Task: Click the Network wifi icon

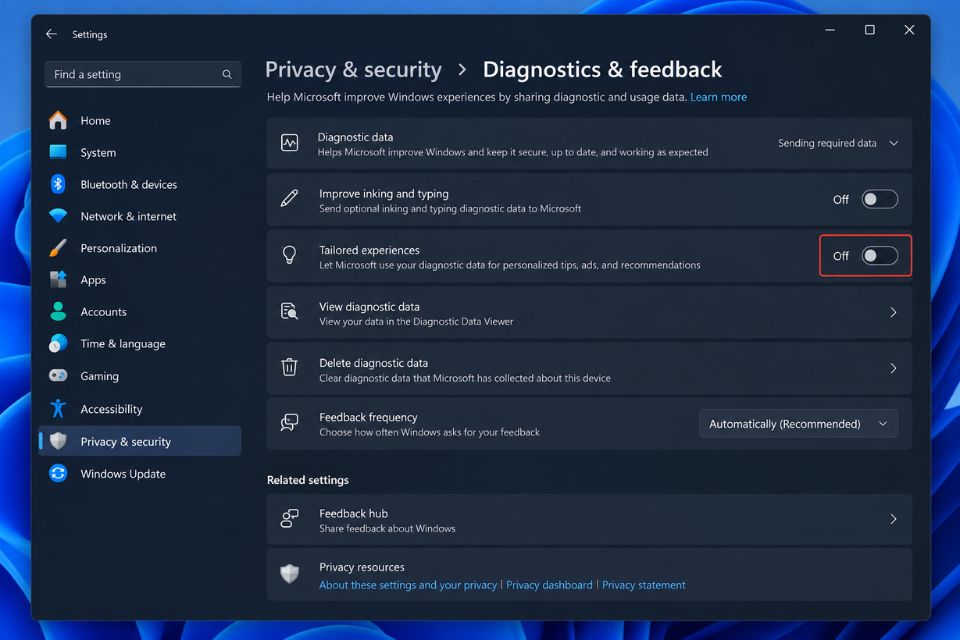Action: [x=58, y=216]
